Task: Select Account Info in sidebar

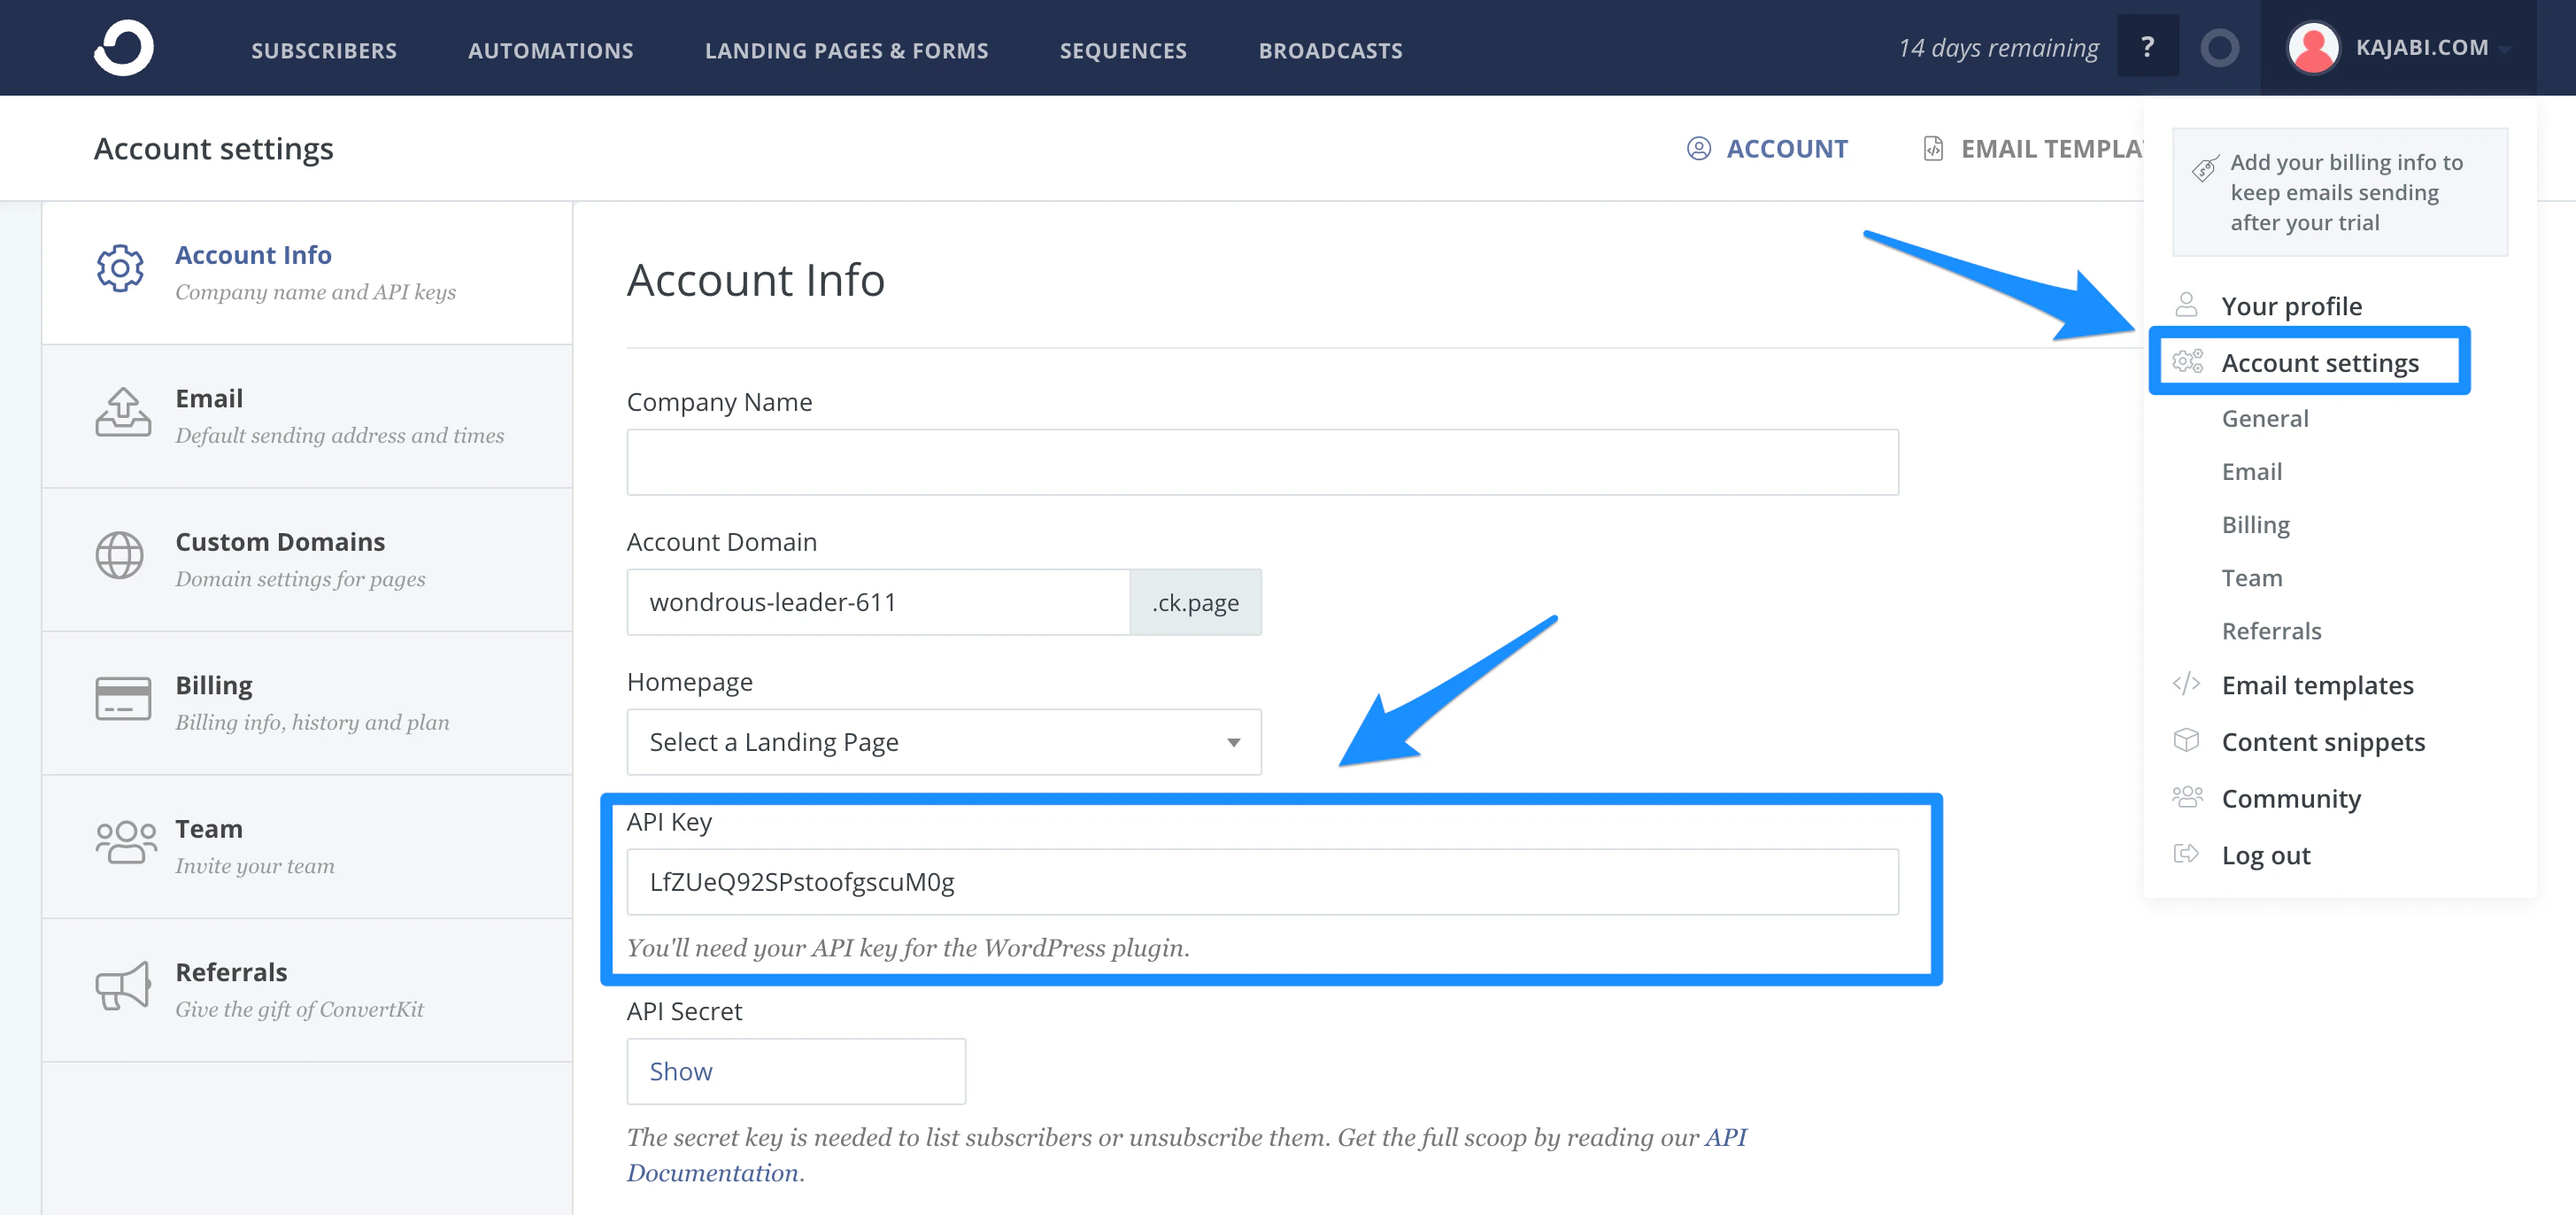Action: pos(307,273)
